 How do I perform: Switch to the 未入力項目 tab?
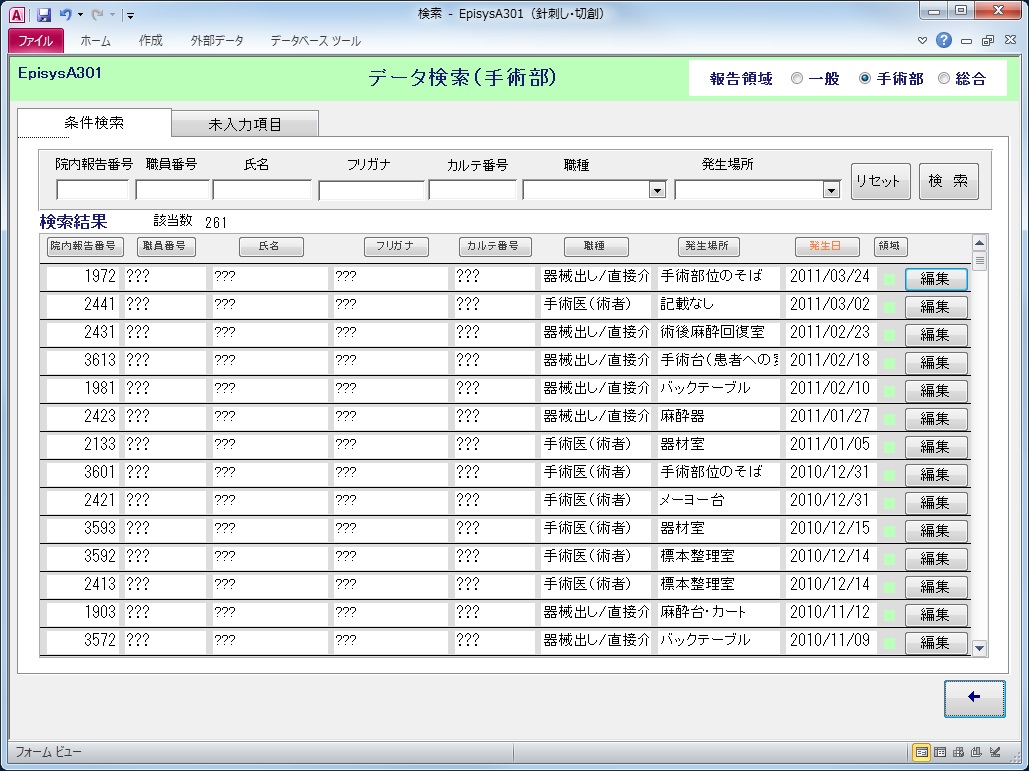[x=245, y=125]
